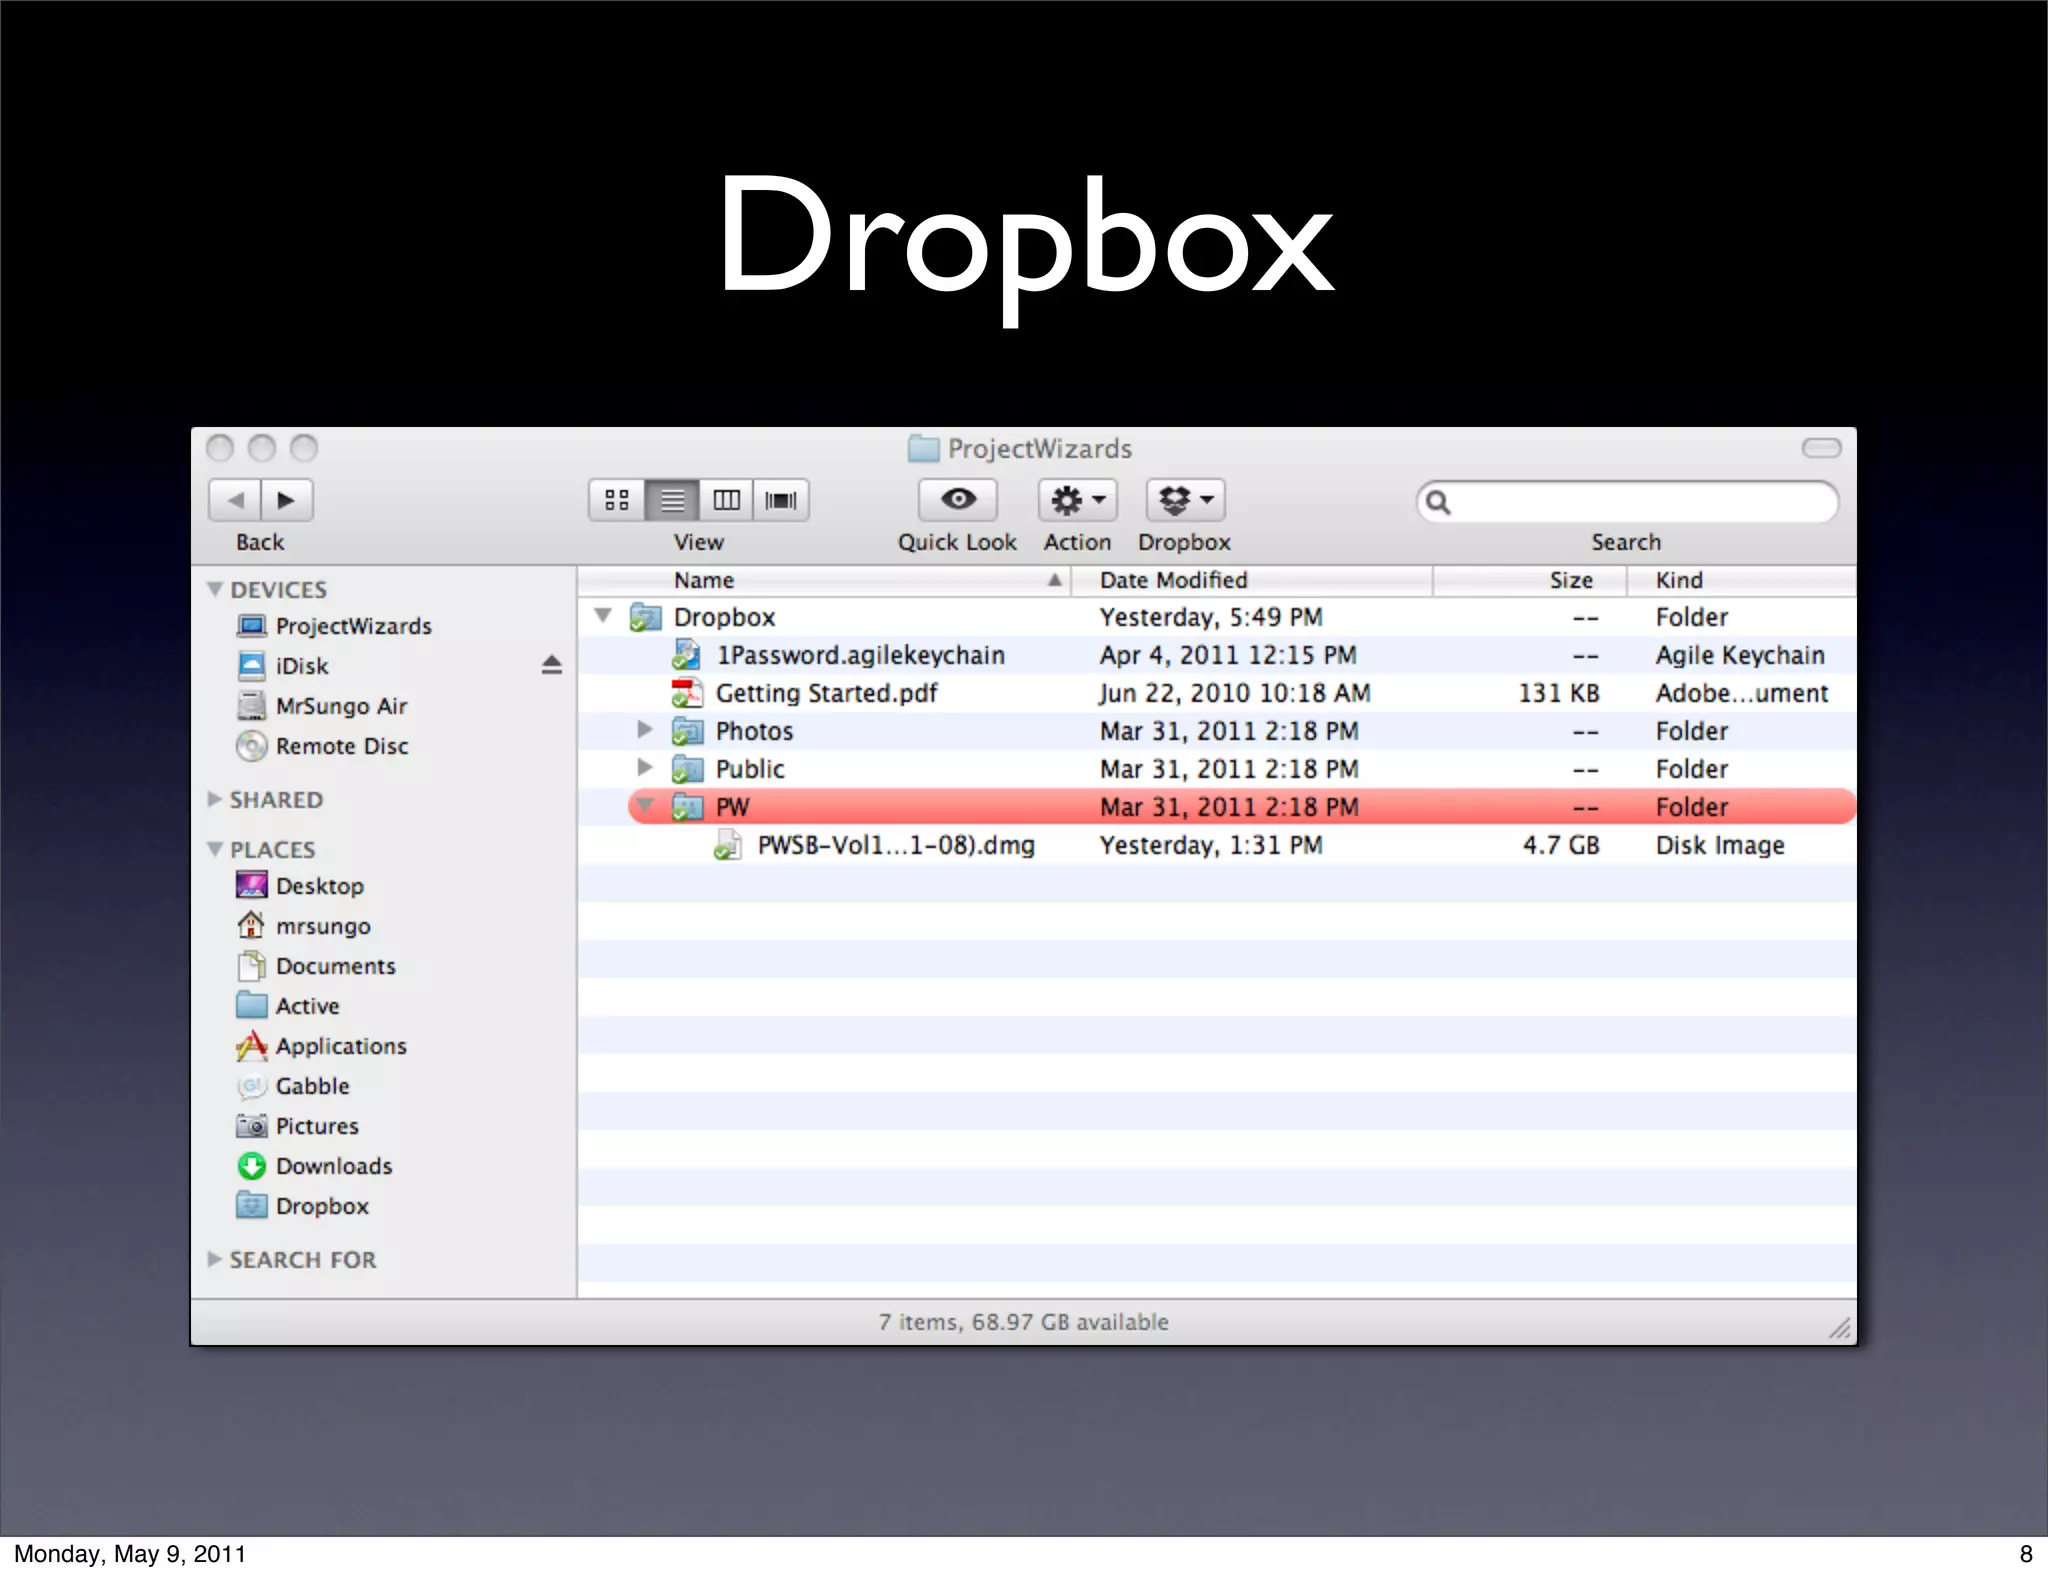Open the Desktop icon in Places
Viewport: 2048px width, 1576px height.
point(251,886)
